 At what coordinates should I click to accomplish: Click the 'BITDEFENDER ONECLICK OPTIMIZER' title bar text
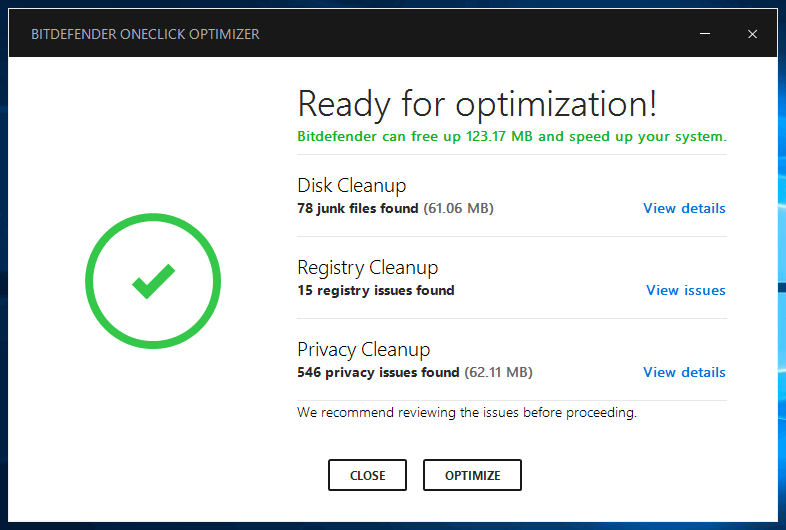pos(145,34)
